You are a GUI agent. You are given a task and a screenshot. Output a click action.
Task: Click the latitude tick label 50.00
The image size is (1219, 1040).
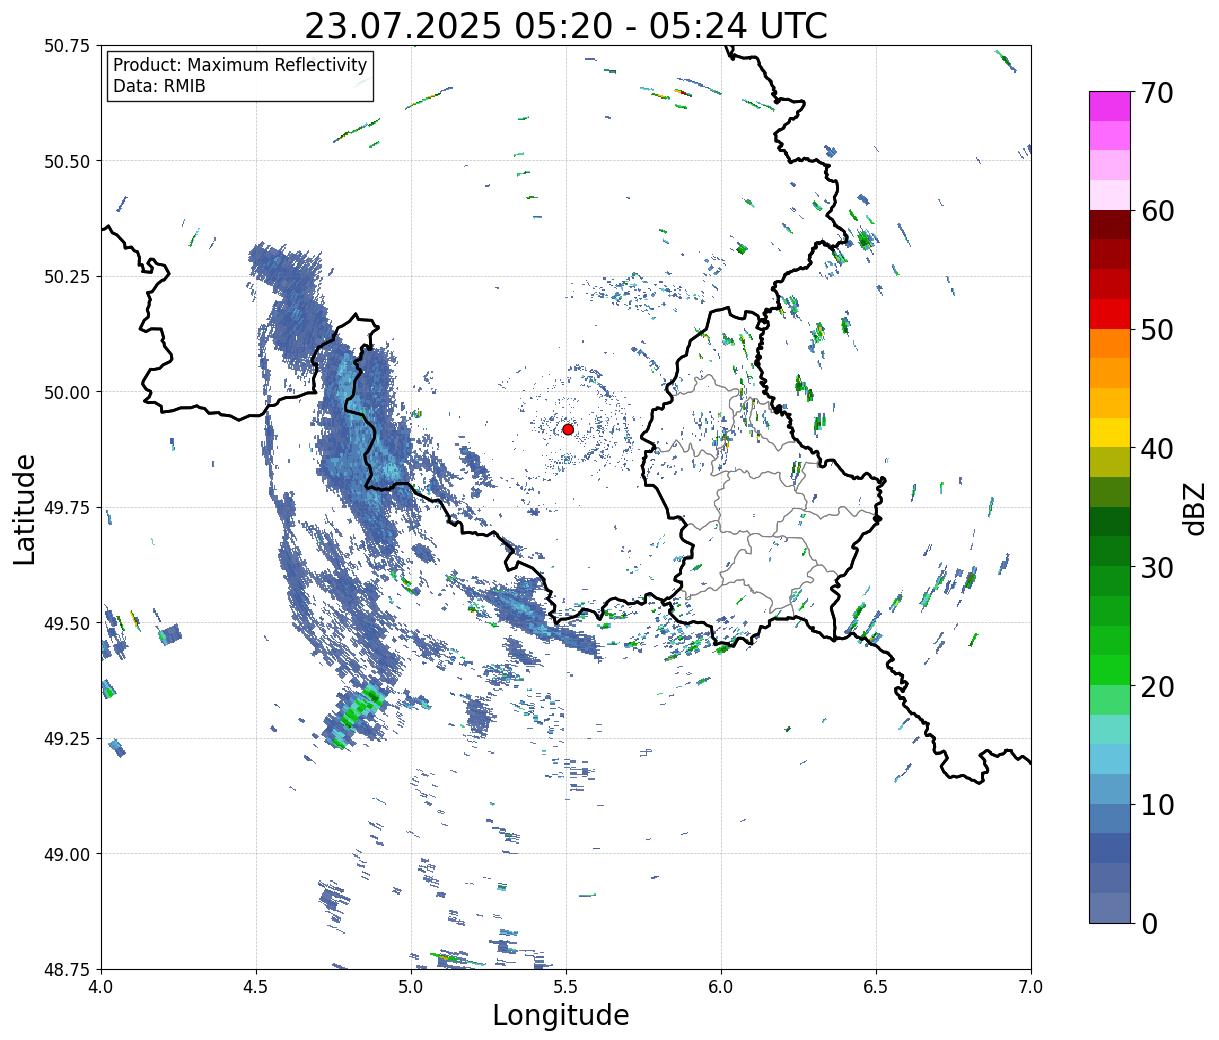point(66,392)
